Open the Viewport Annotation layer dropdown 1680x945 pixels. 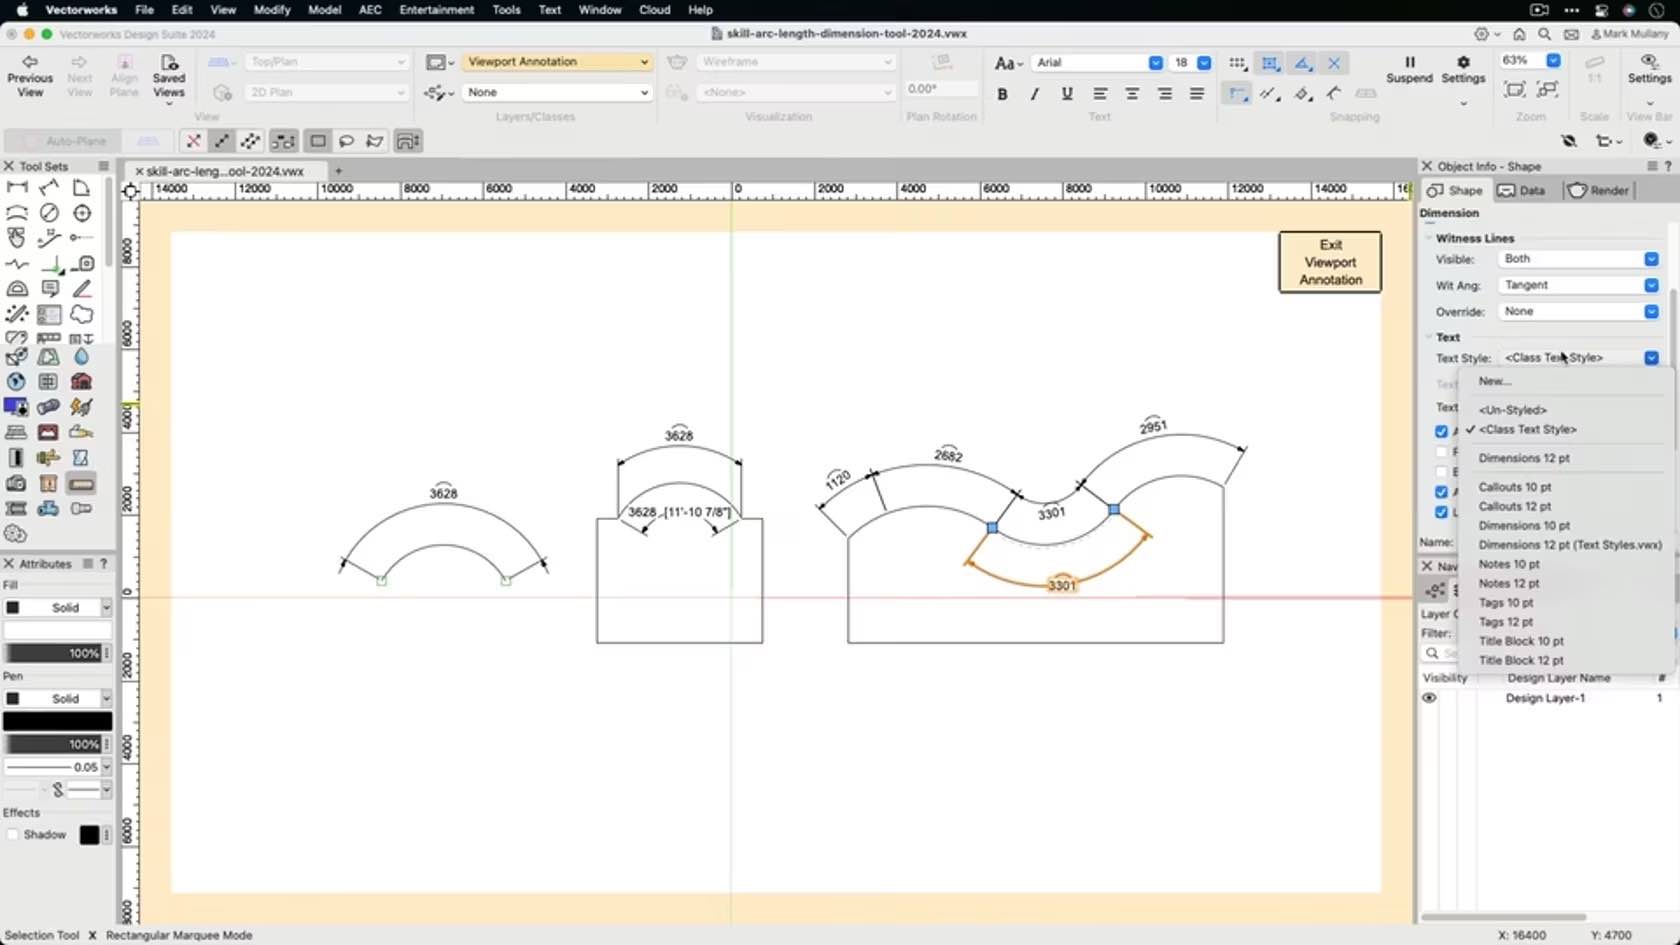557,62
